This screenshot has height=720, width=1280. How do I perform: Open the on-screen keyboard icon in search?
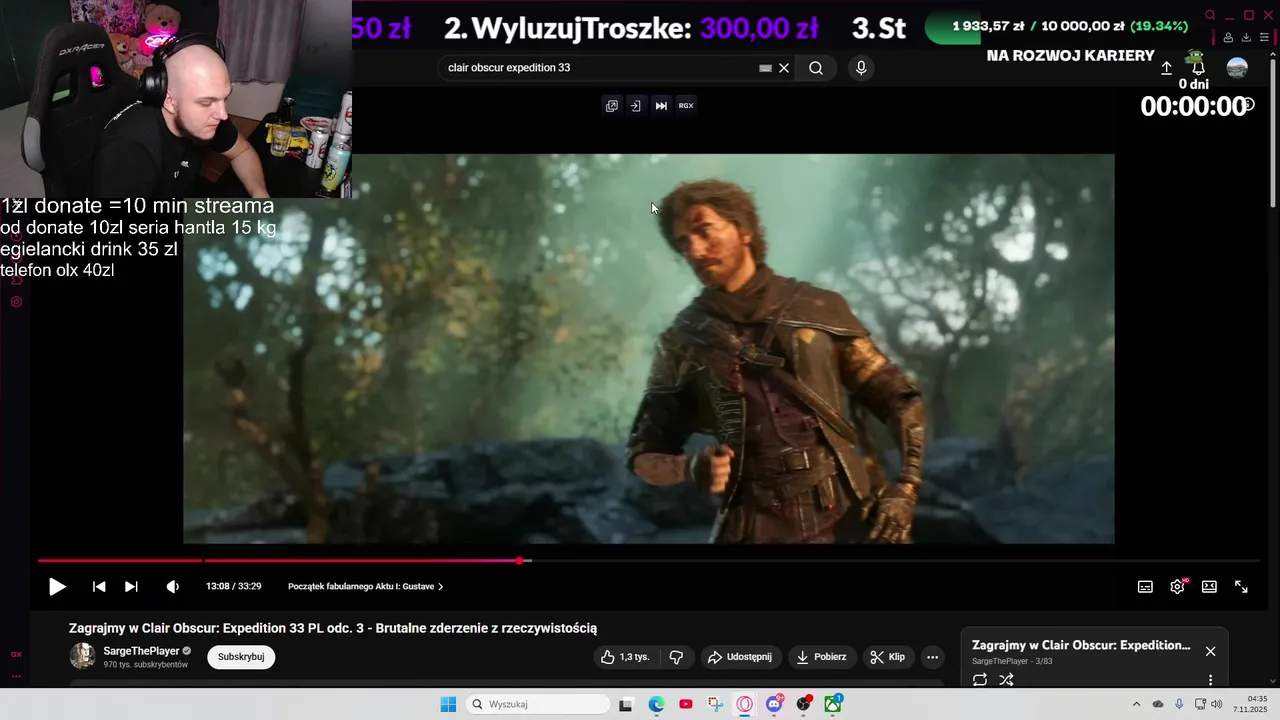[x=765, y=68]
